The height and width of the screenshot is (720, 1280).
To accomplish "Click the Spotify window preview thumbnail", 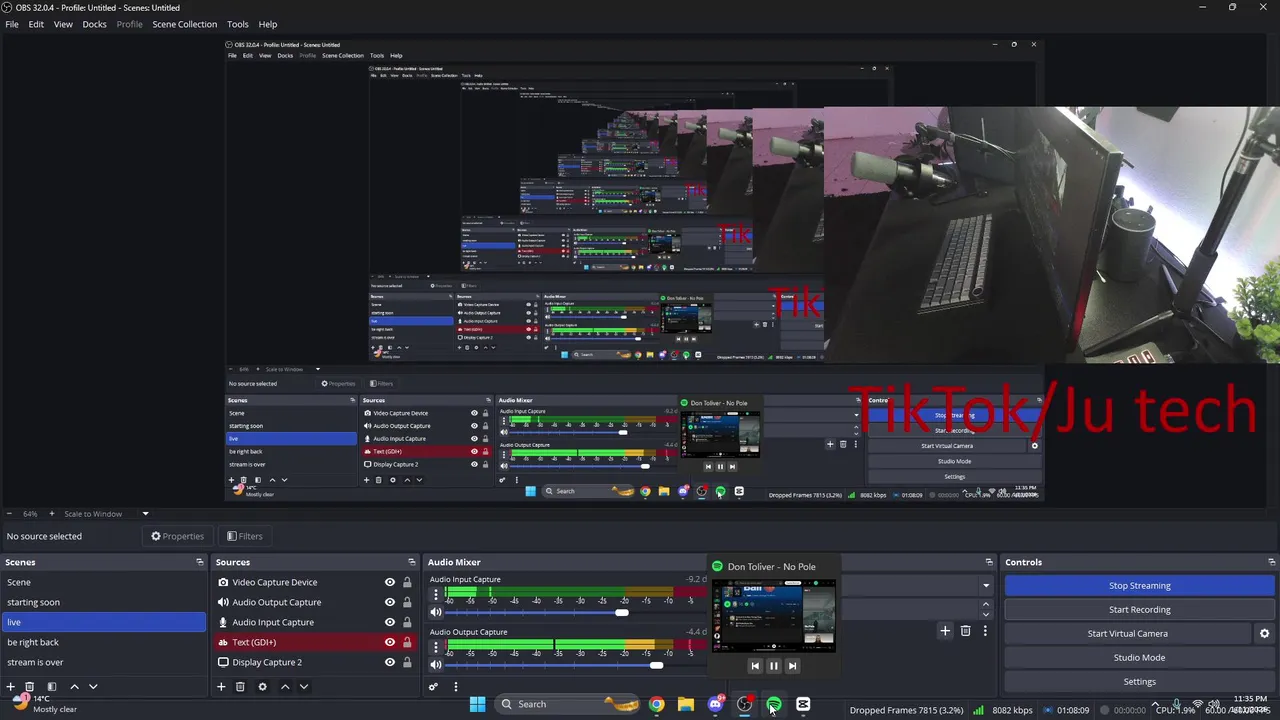I will point(773,616).
